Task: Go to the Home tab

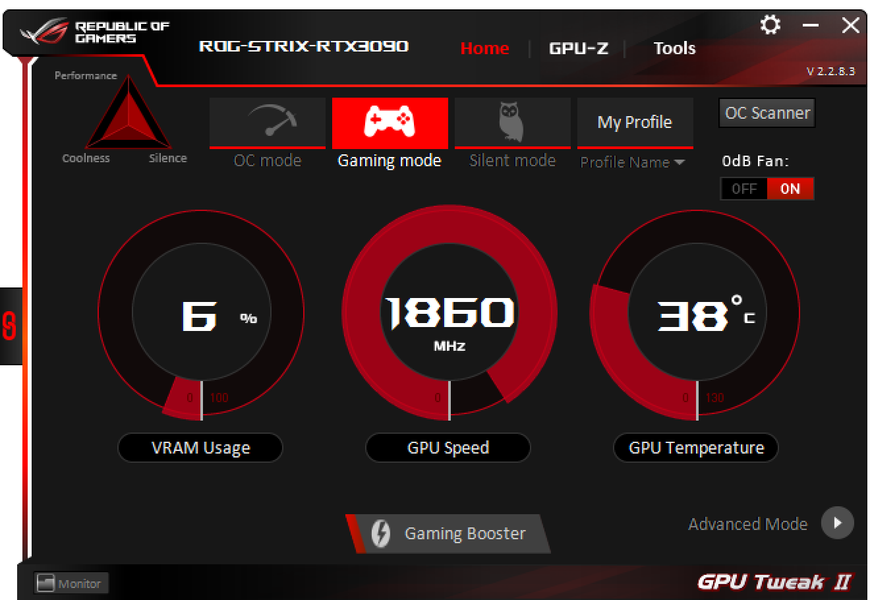Action: (x=484, y=48)
